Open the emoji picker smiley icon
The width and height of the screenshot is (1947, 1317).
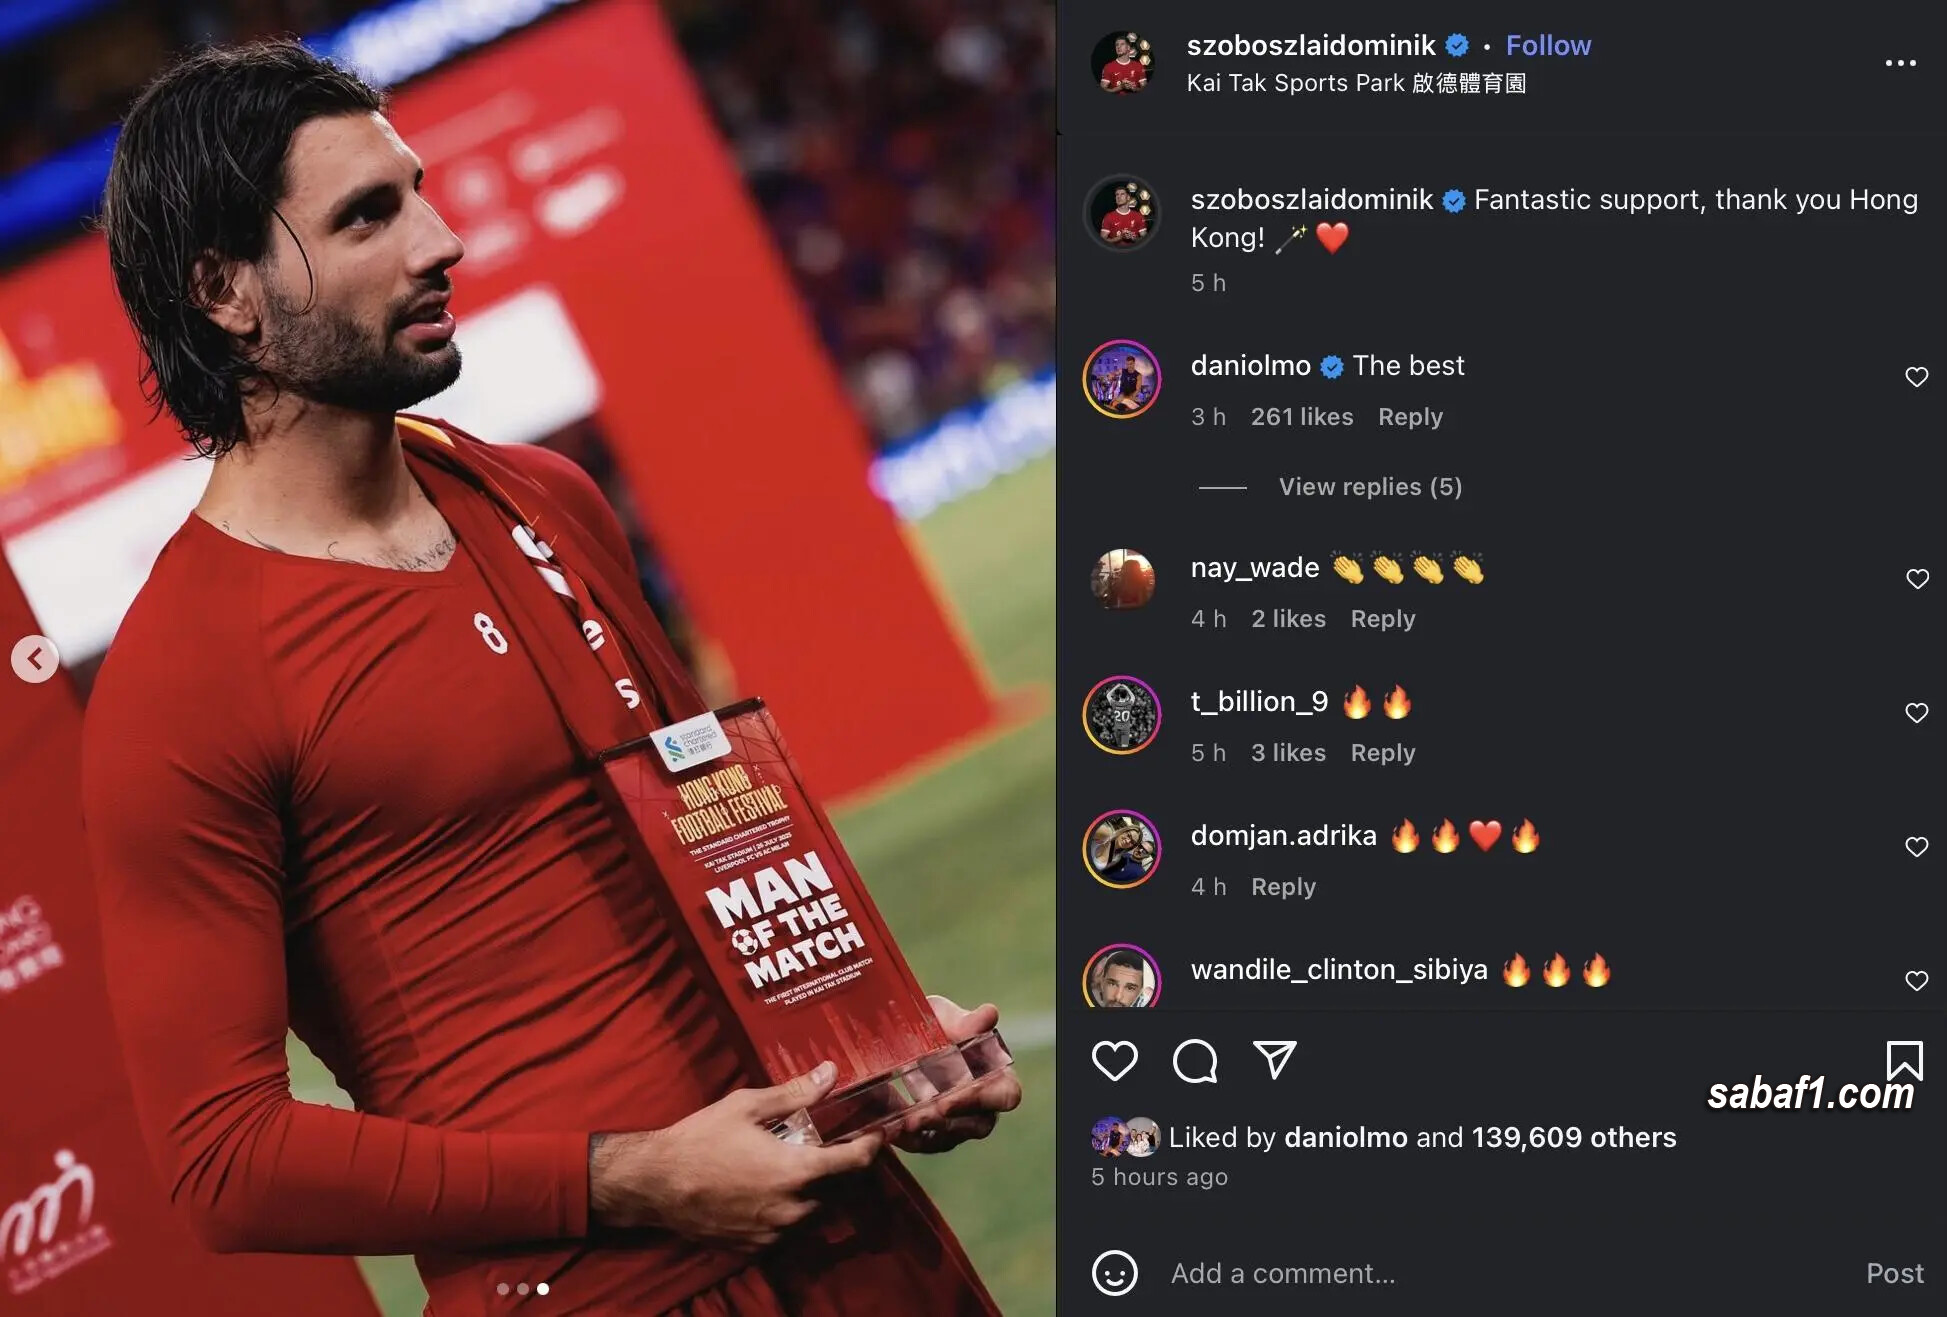[1114, 1273]
